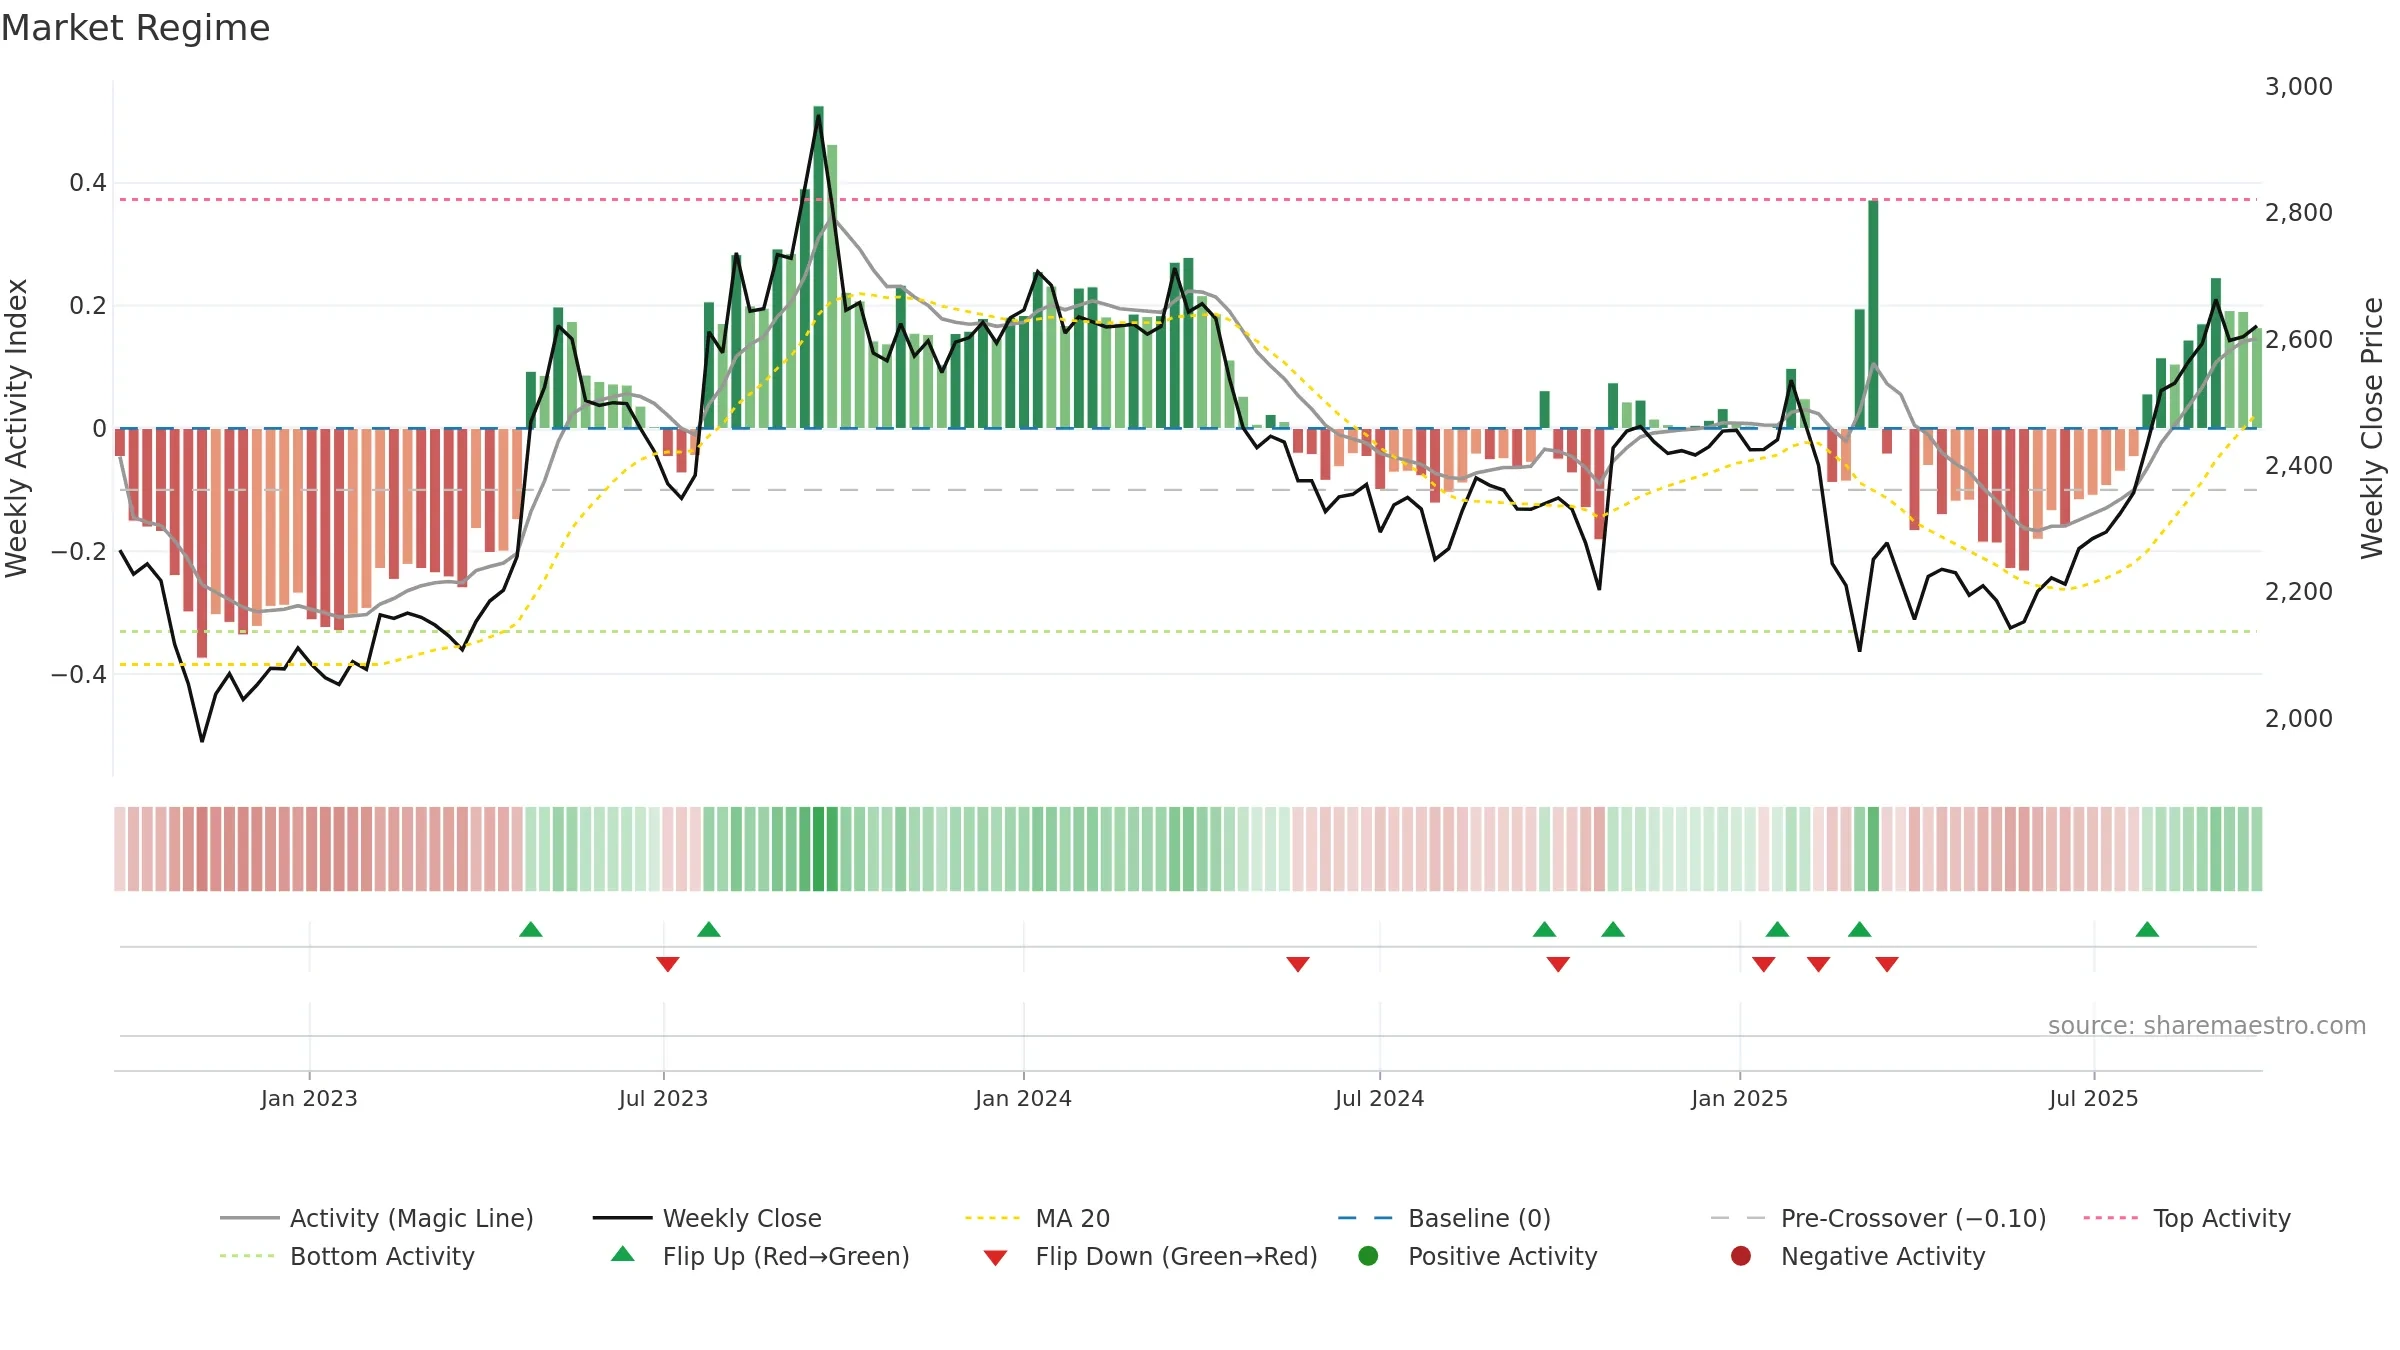Click the 3,000 price axis tick
Image resolution: width=2400 pixels, height=1350 pixels.
point(2298,87)
